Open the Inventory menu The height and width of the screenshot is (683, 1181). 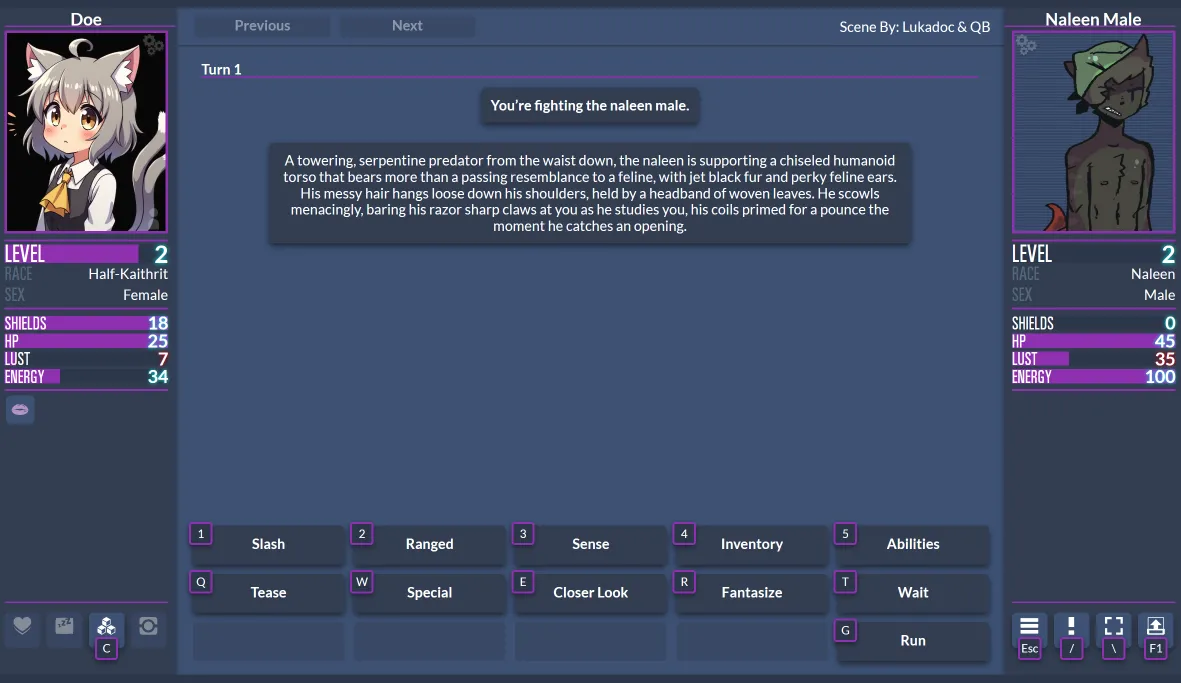coord(751,544)
